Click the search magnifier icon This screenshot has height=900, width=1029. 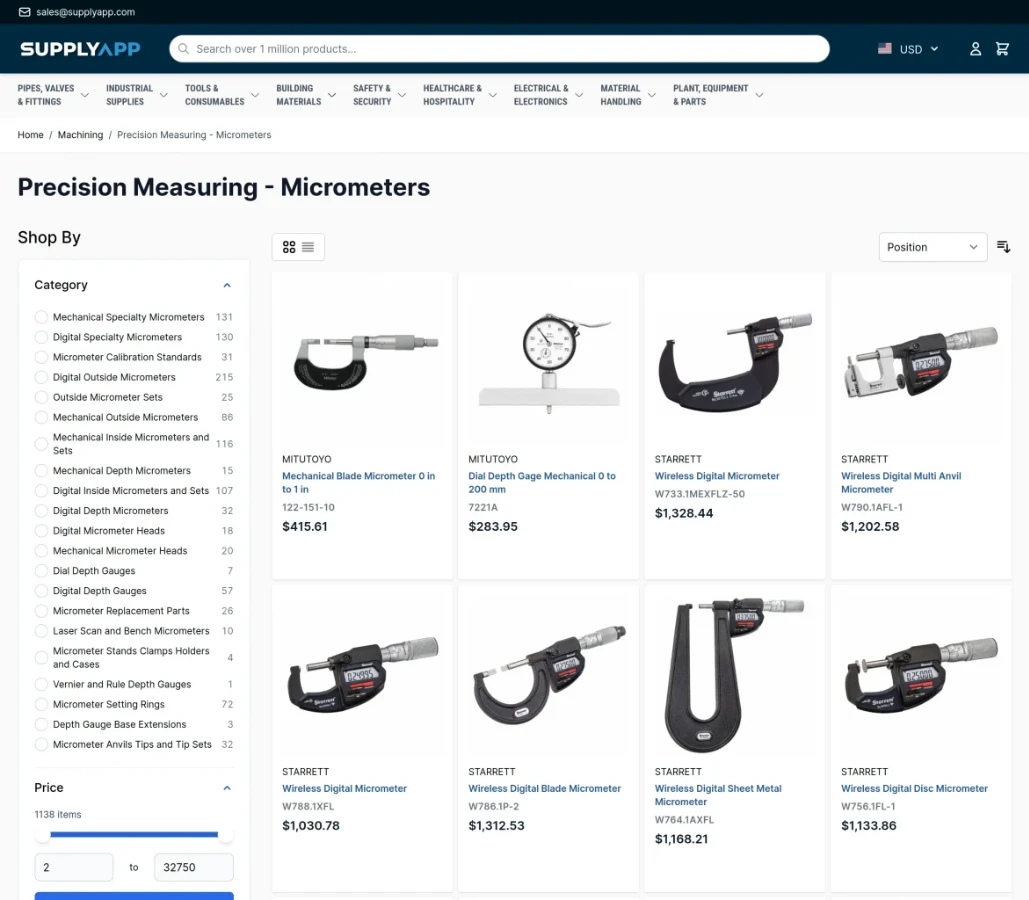(183, 49)
